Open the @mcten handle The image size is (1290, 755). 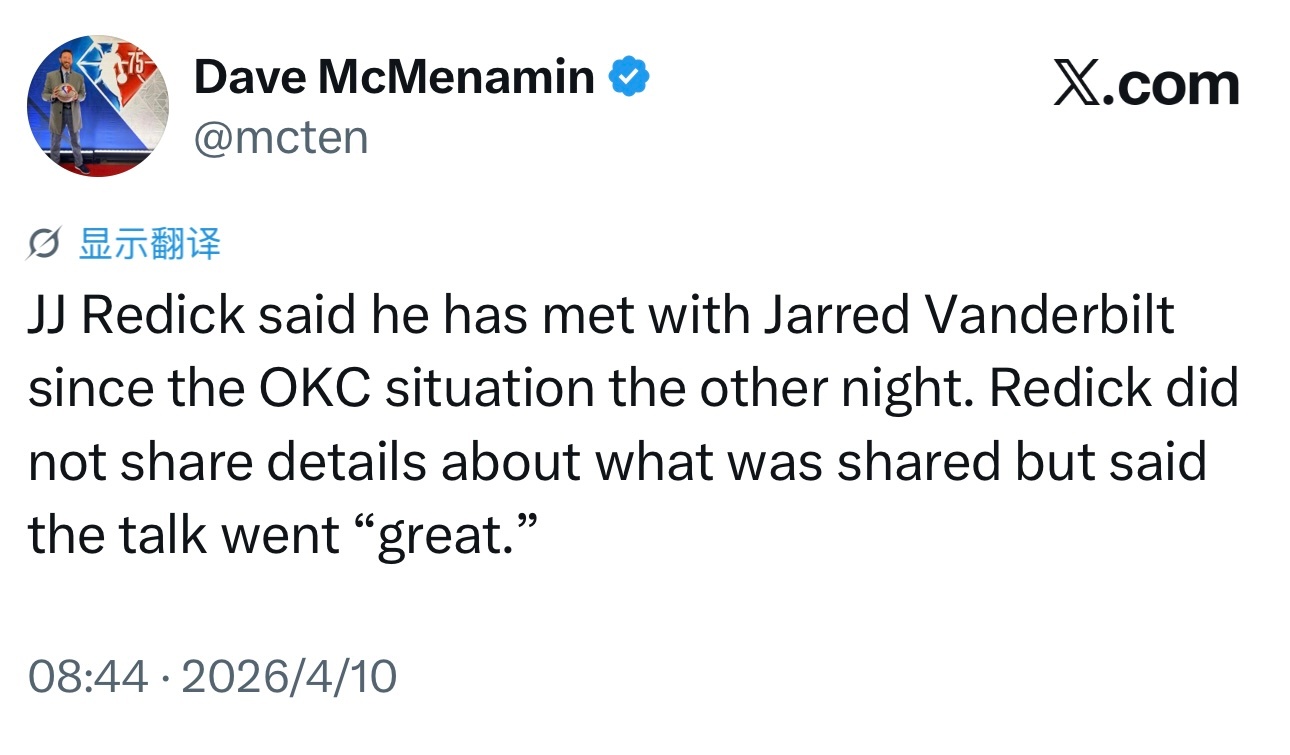pos(281,137)
